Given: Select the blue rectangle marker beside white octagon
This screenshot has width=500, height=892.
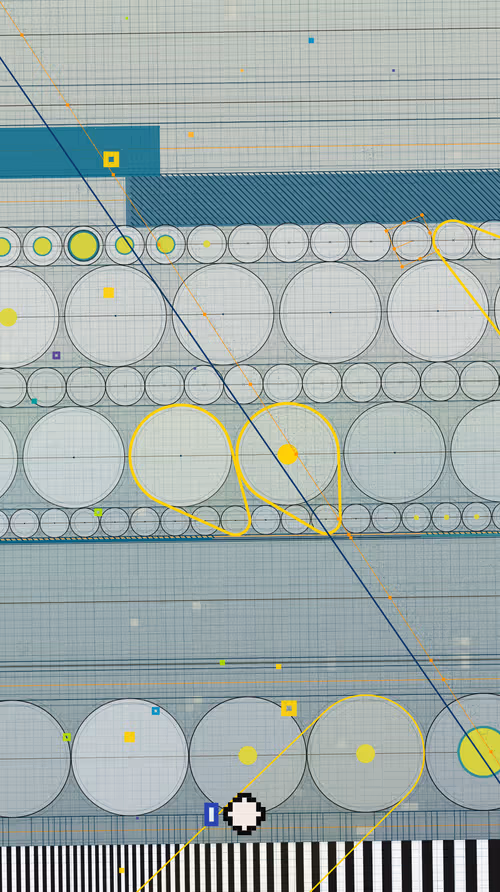Looking at the screenshot, I should coord(211,815).
